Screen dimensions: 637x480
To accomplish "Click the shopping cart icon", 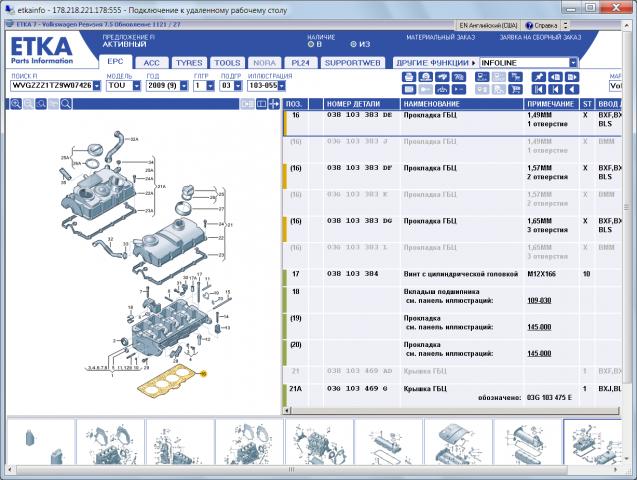I will click(x=516, y=89).
